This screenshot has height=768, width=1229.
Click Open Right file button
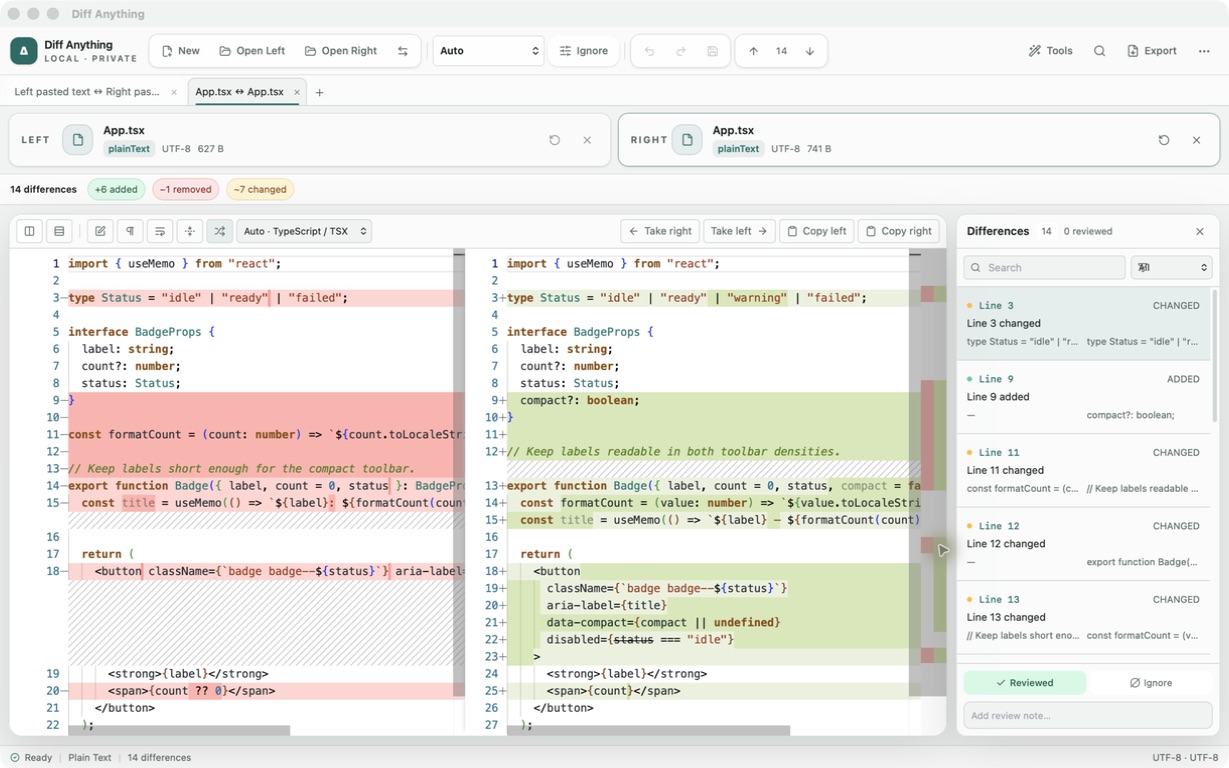[341, 51]
